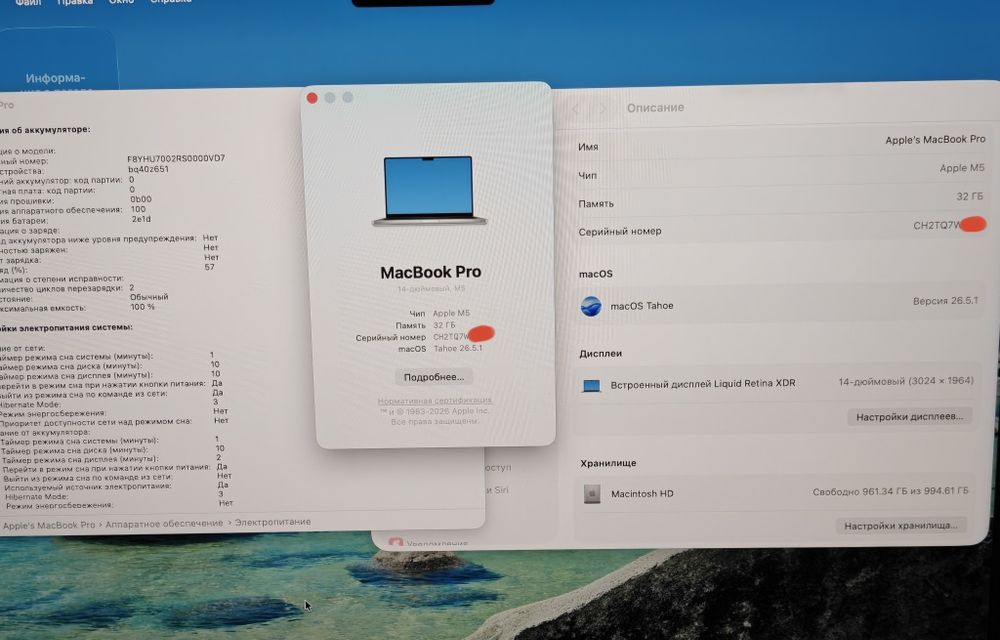Go forward using the settings forward chevron
This screenshot has width=1000, height=640.
[x=603, y=109]
